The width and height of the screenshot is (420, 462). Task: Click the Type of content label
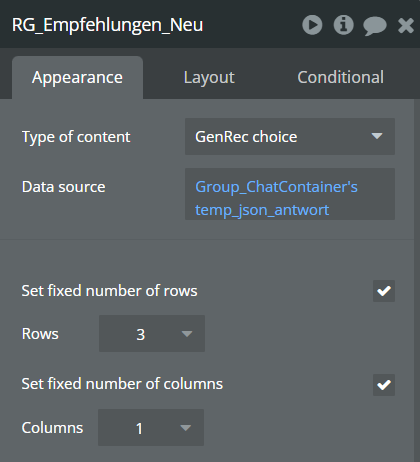coord(76,137)
